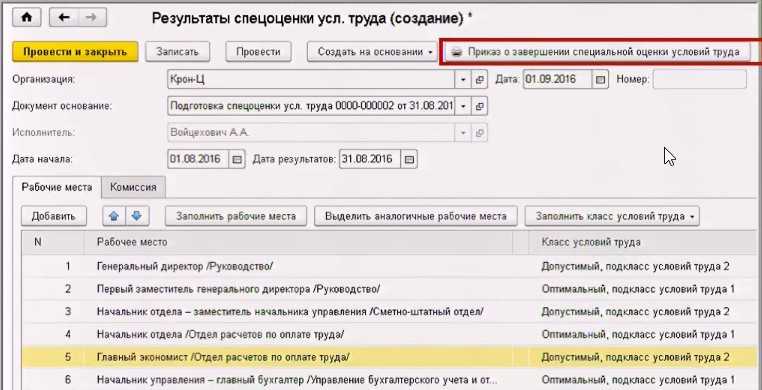Move row up with blue arrow
This screenshot has width=762, height=390.
(114, 216)
